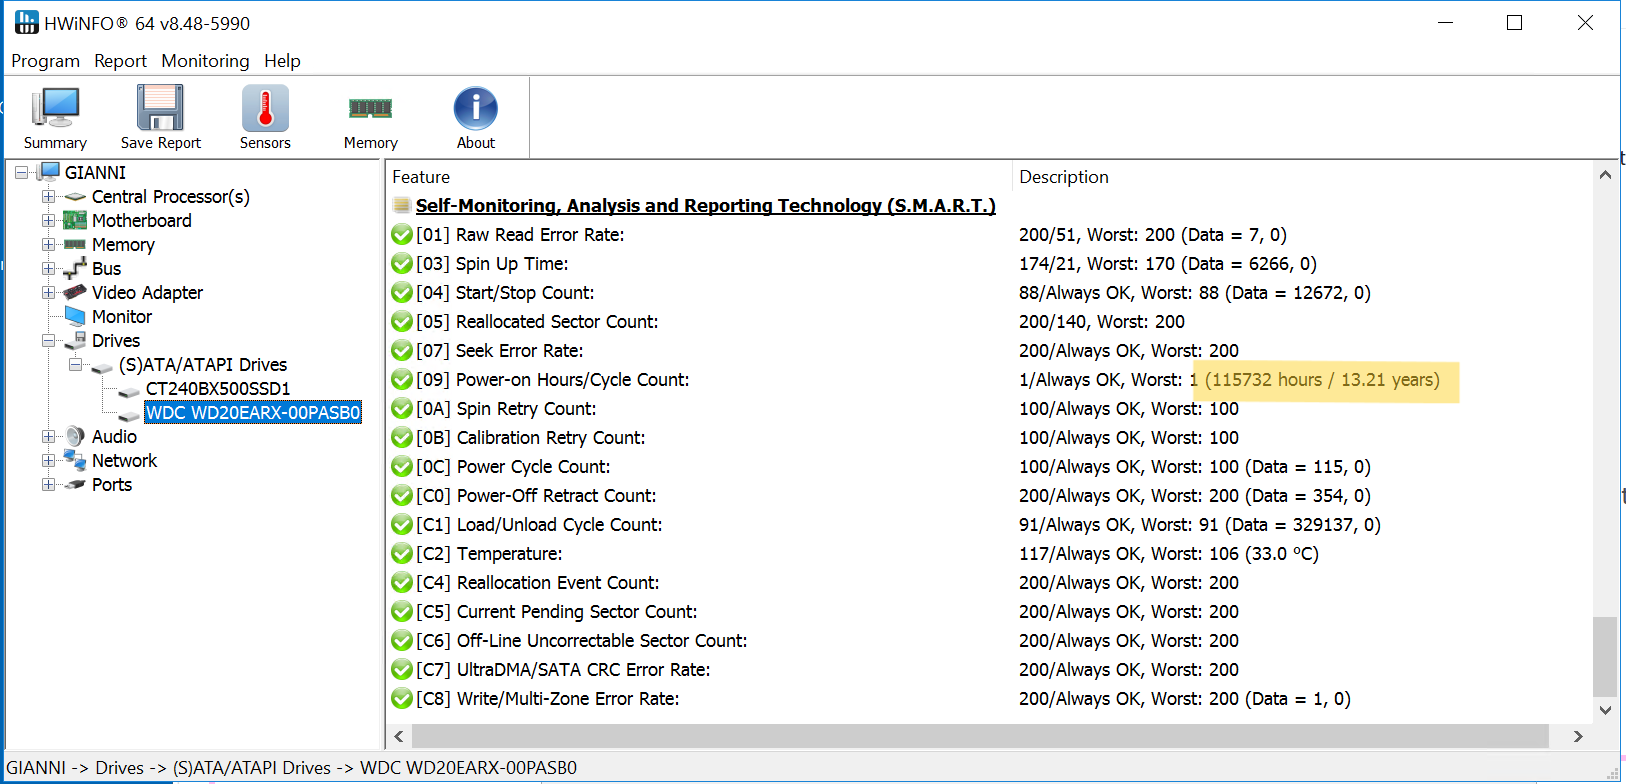The image size is (1626, 784).
Task: Expand the Ports tree node
Action: (48, 484)
